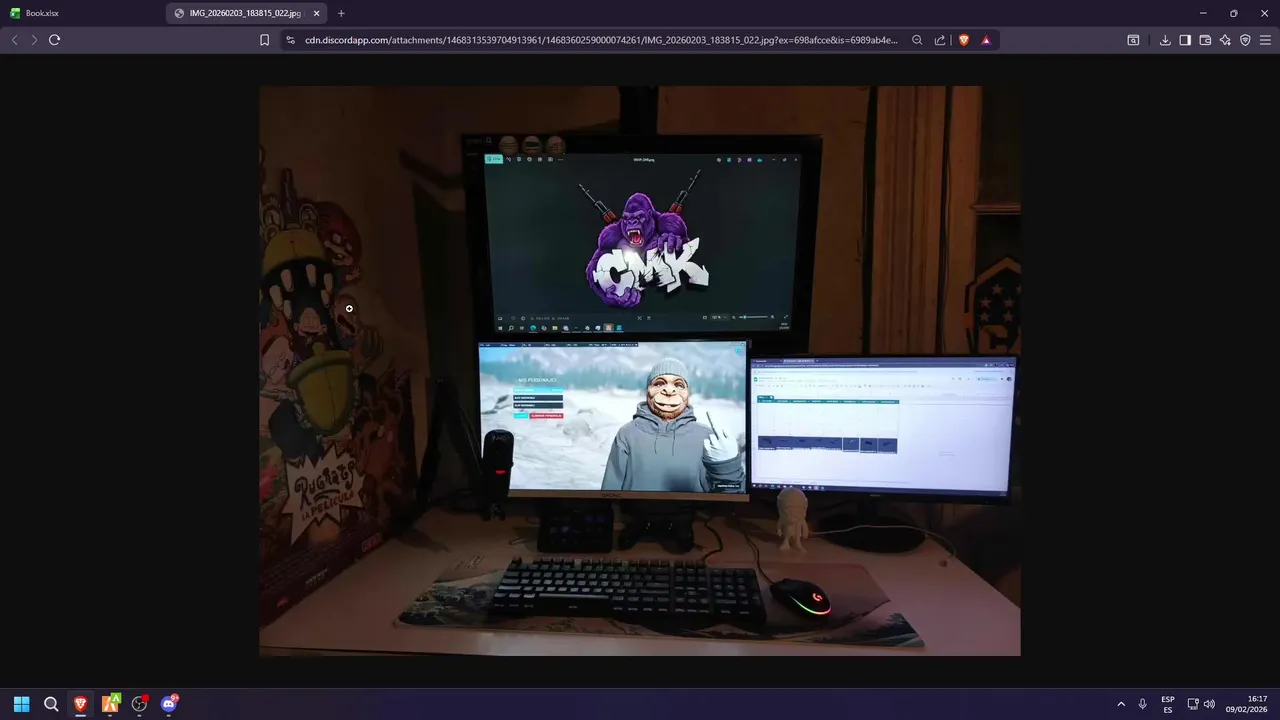Open the Brave Wallet icon
The height and width of the screenshot is (720, 1280).
pyautogui.click(x=1205, y=40)
